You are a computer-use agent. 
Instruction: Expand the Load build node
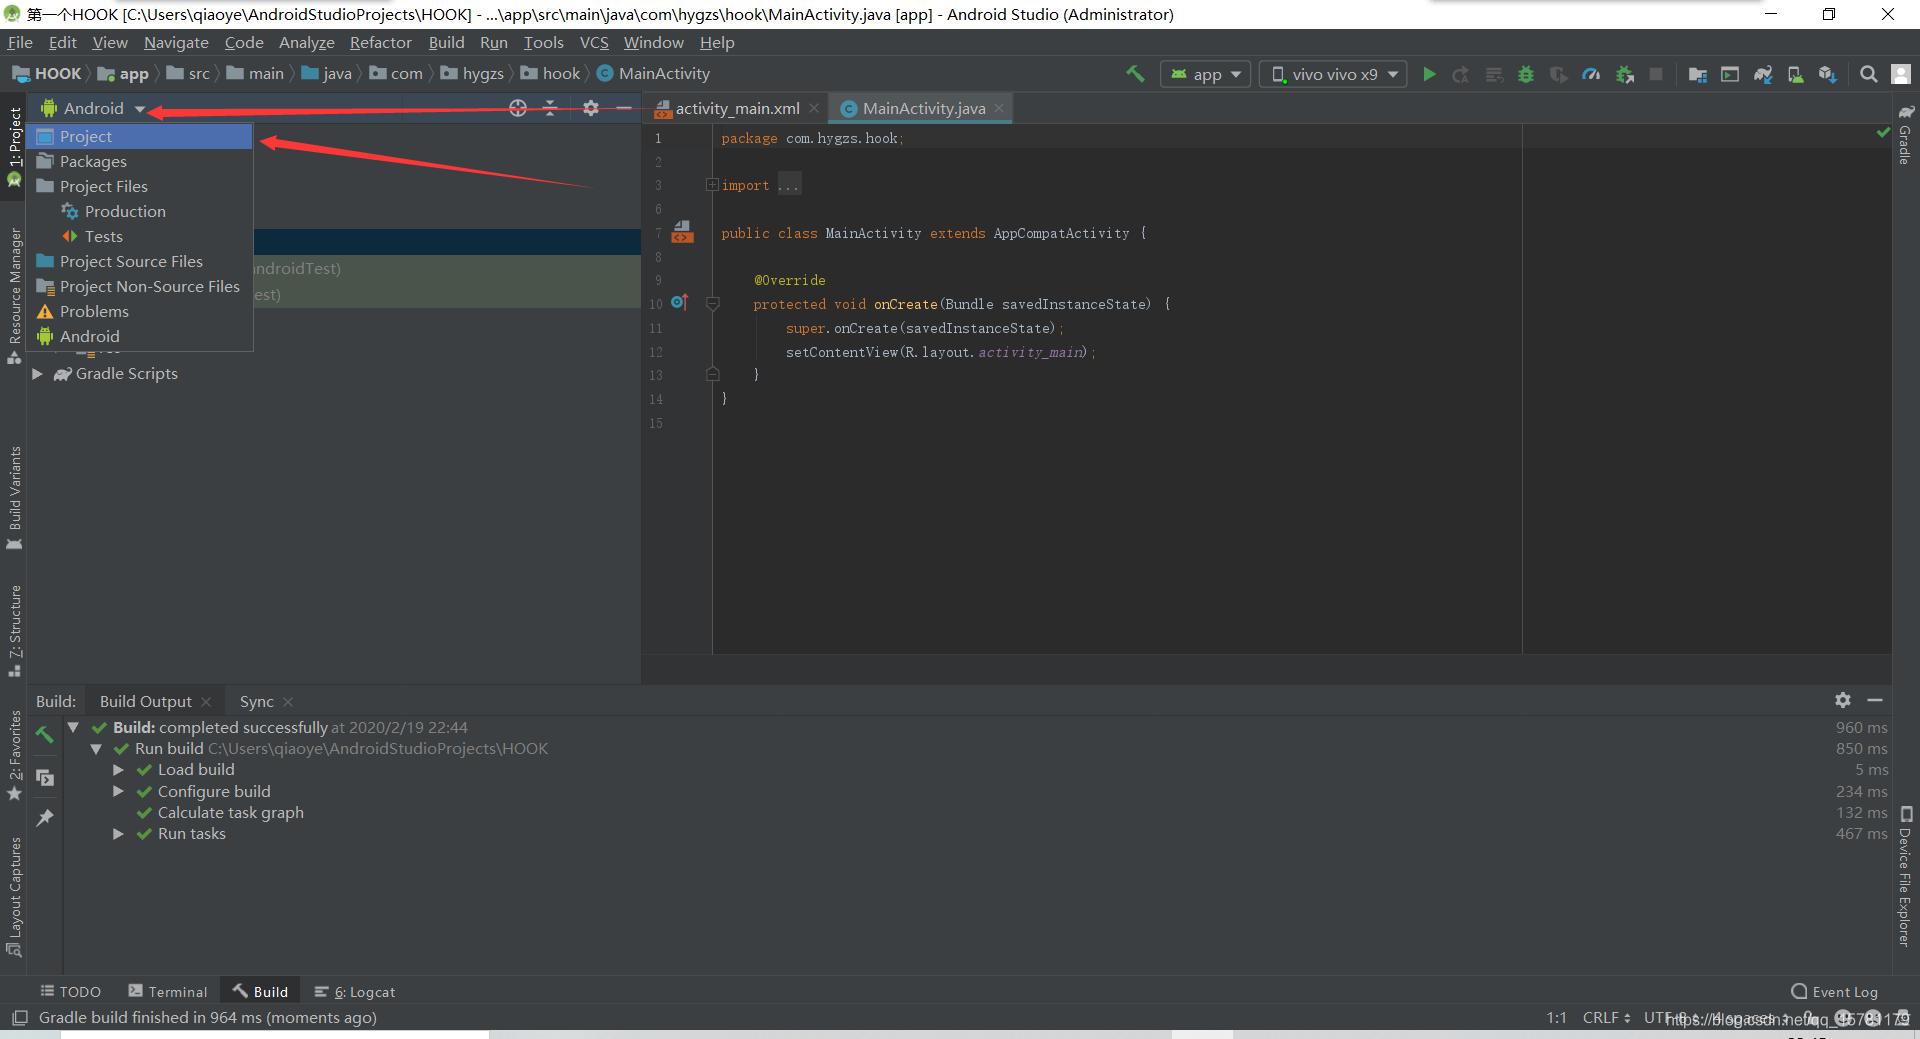tap(118, 770)
